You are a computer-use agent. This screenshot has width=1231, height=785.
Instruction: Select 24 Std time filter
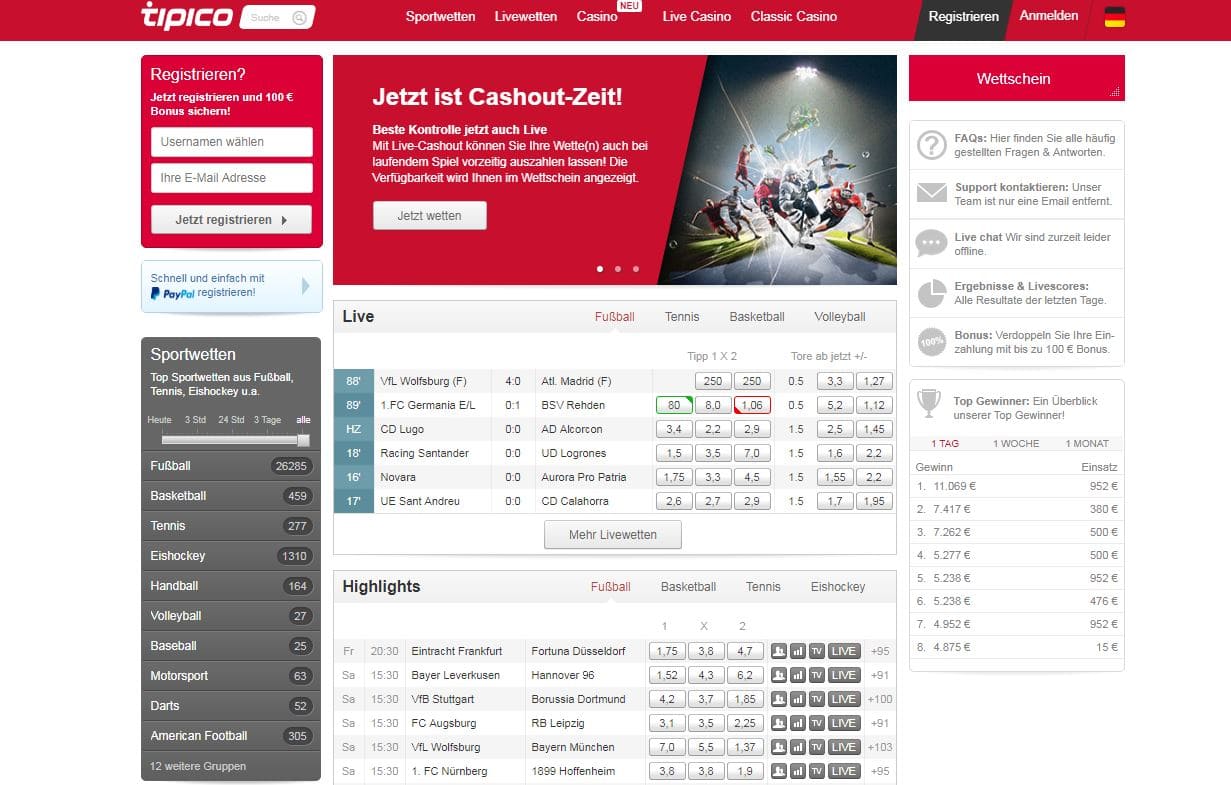coord(231,420)
